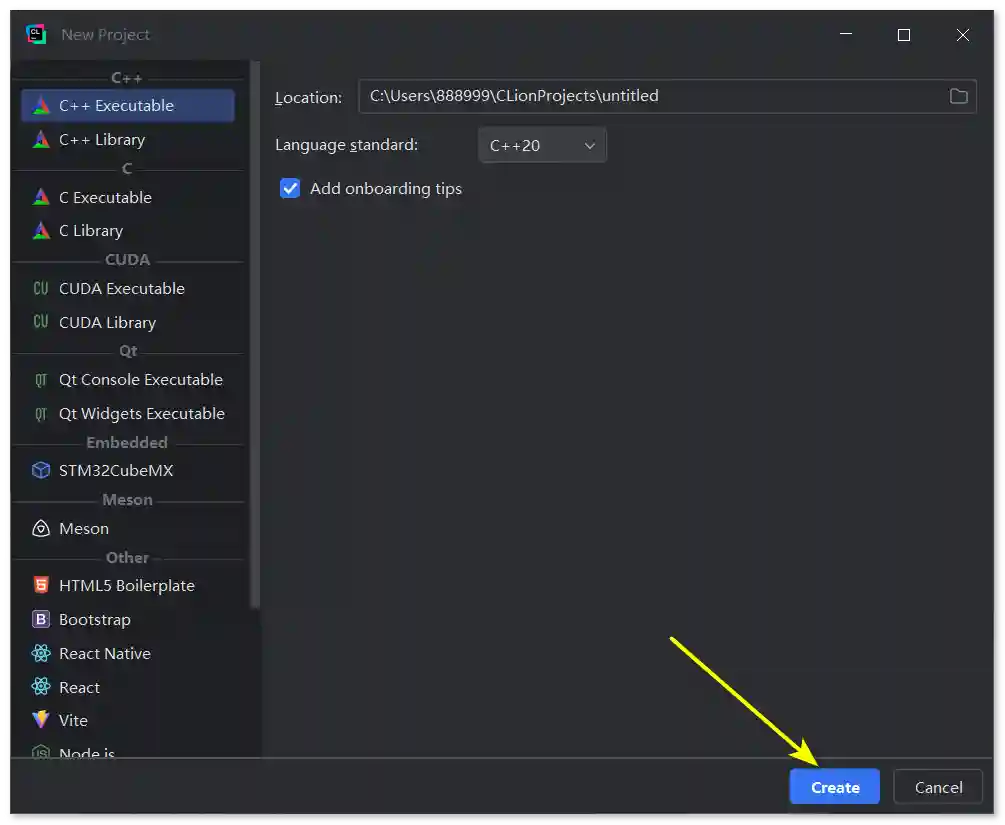
Task: Select the CUDA Executable icon
Action: (41, 289)
